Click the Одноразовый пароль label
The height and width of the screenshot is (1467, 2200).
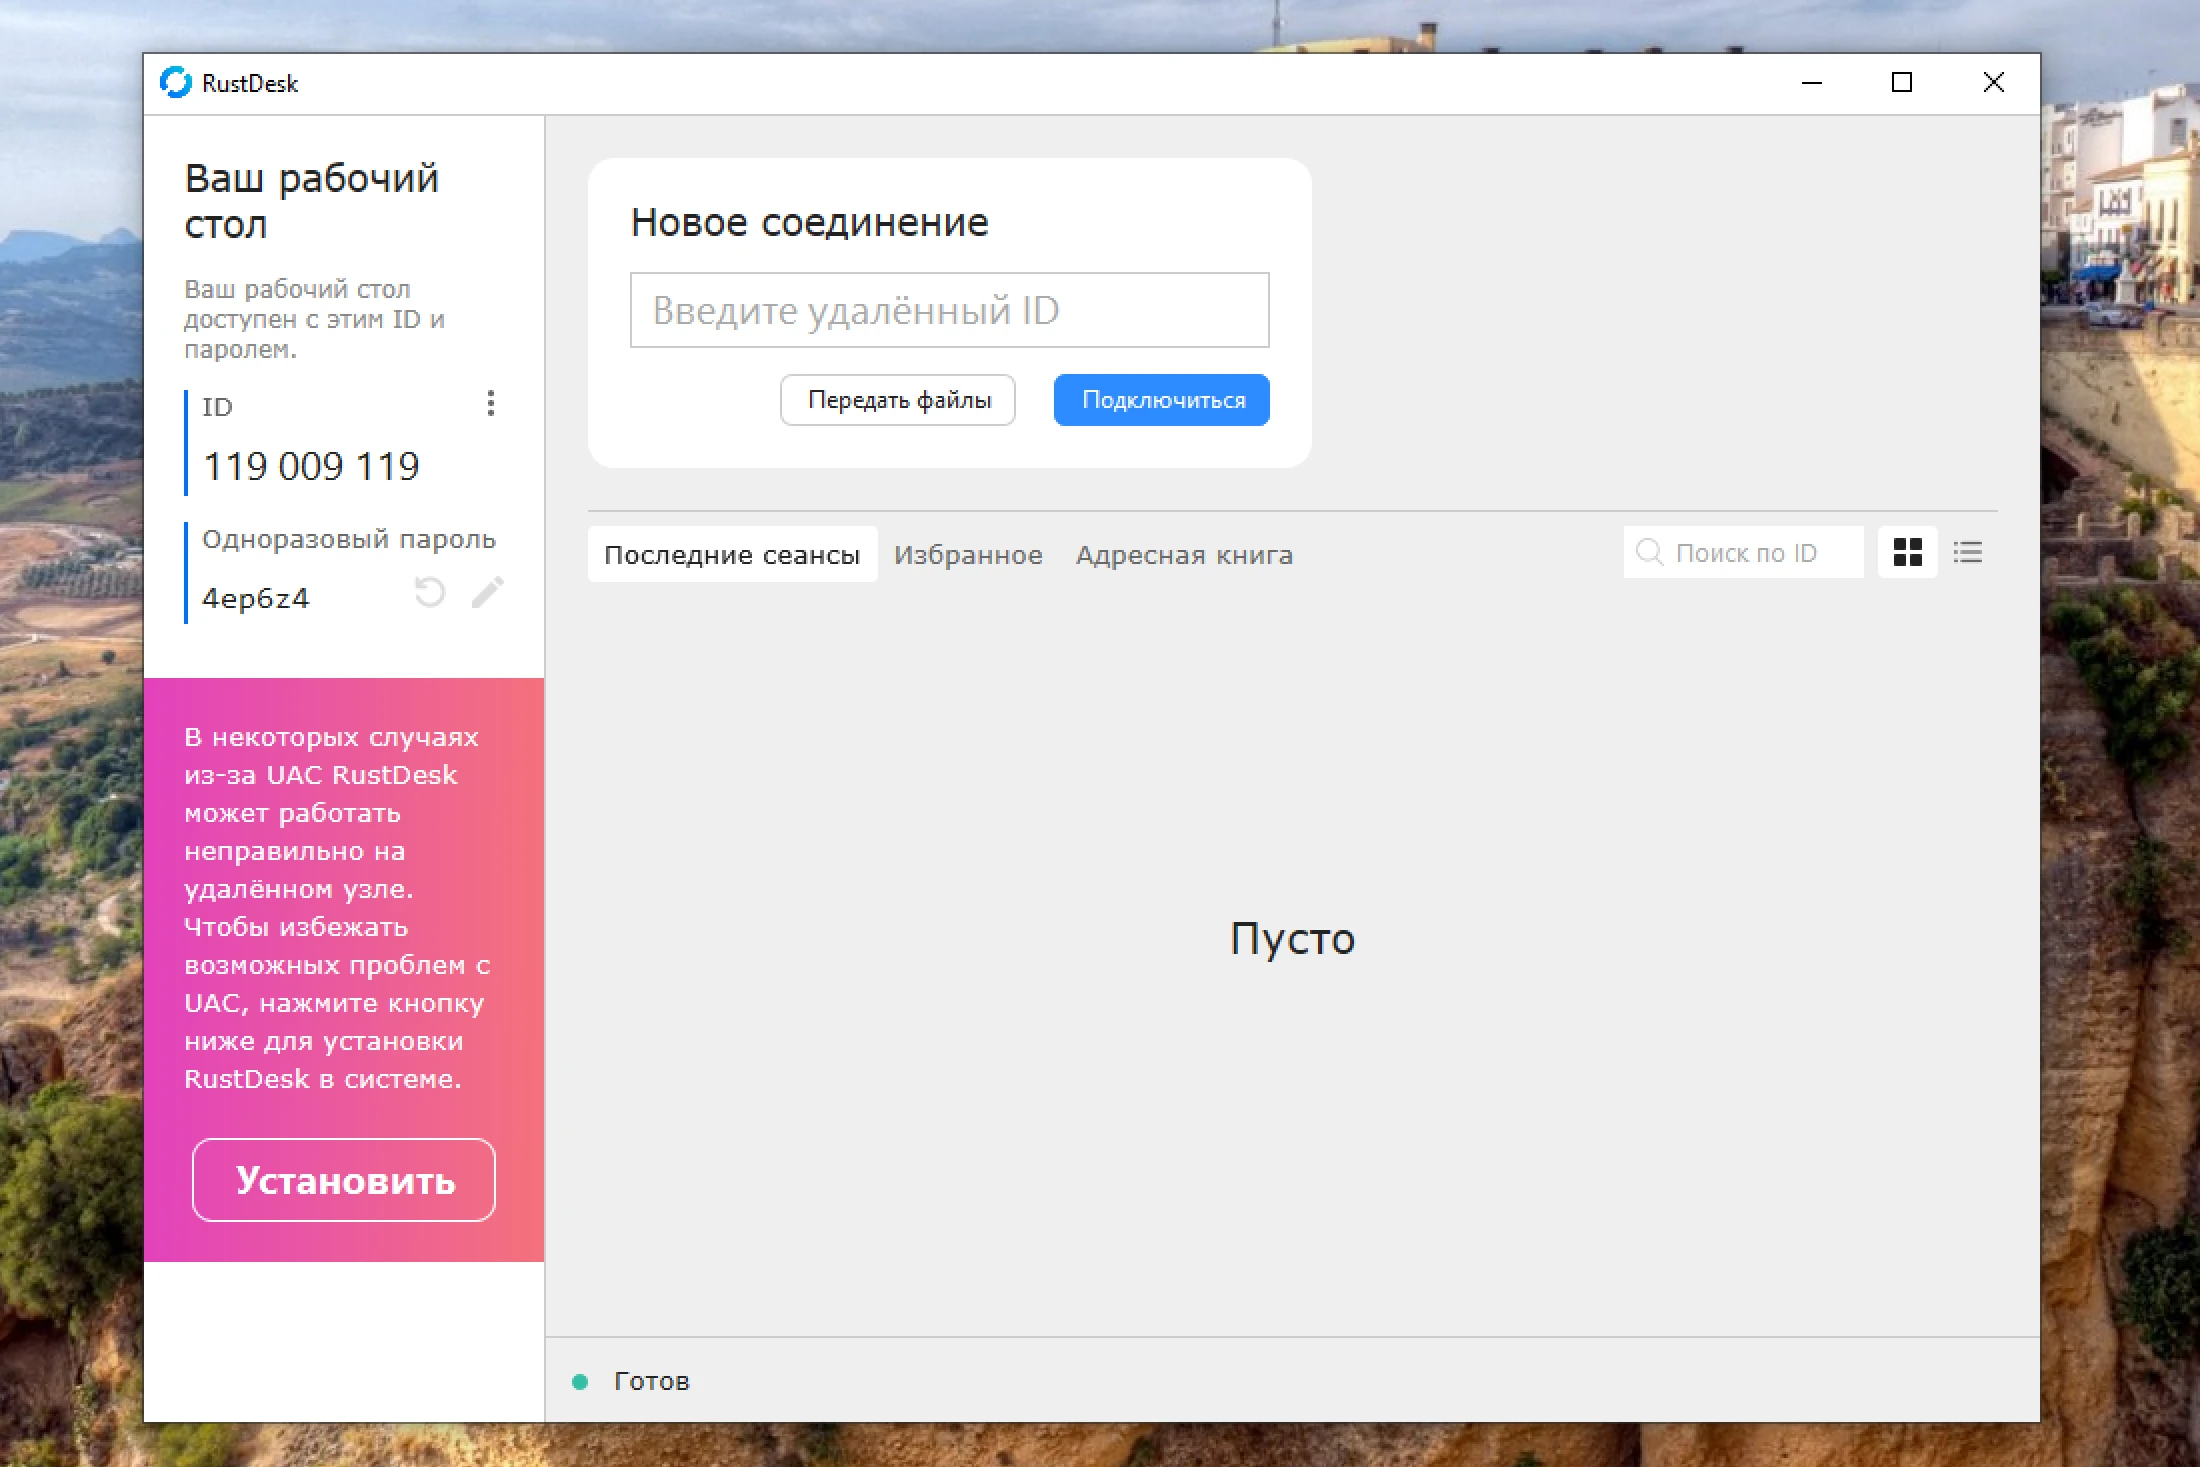(349, 539)
